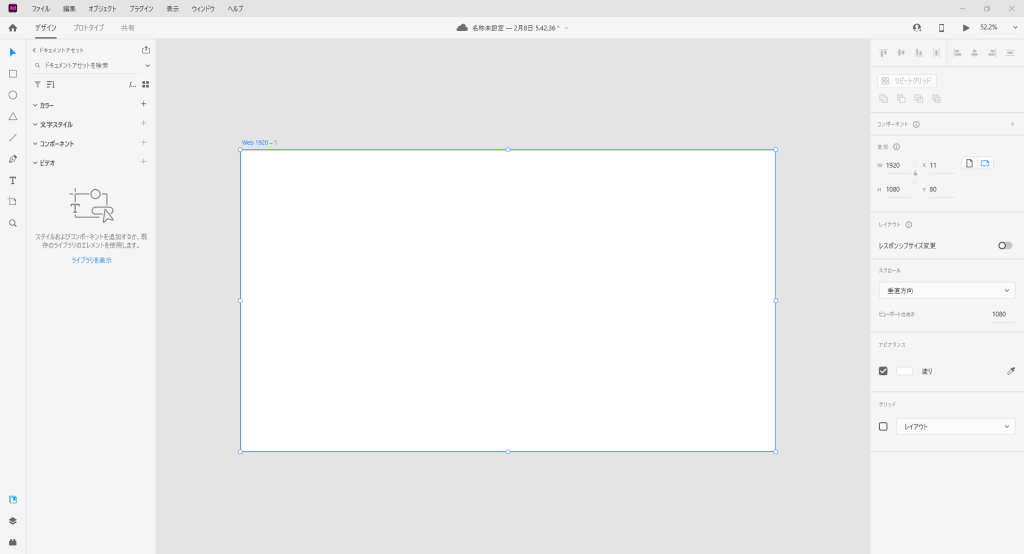Screen dimensions: 1024x554
Task: Collapse the カラー section
Action: point(36,105)
